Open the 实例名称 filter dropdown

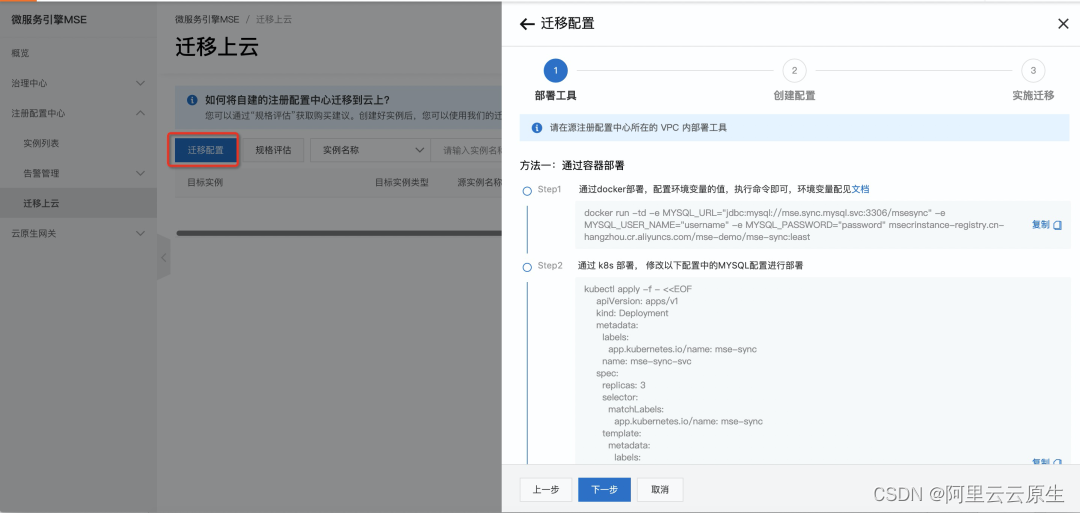point(370,150)
